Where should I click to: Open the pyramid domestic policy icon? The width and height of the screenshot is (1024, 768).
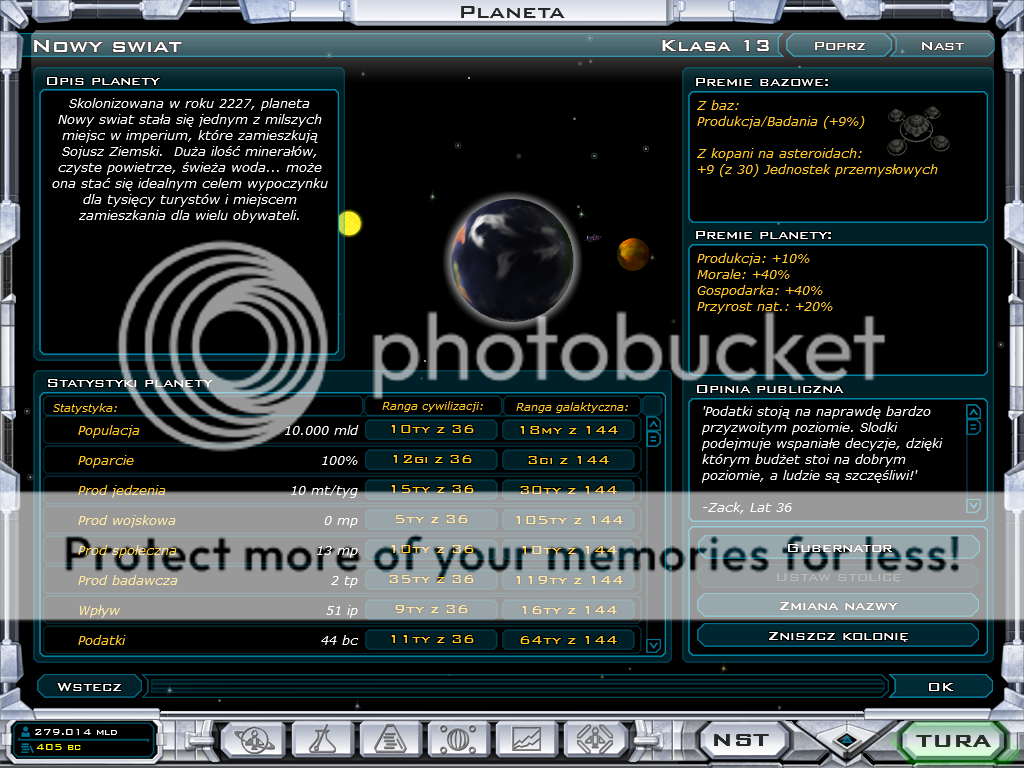point(391,740)
